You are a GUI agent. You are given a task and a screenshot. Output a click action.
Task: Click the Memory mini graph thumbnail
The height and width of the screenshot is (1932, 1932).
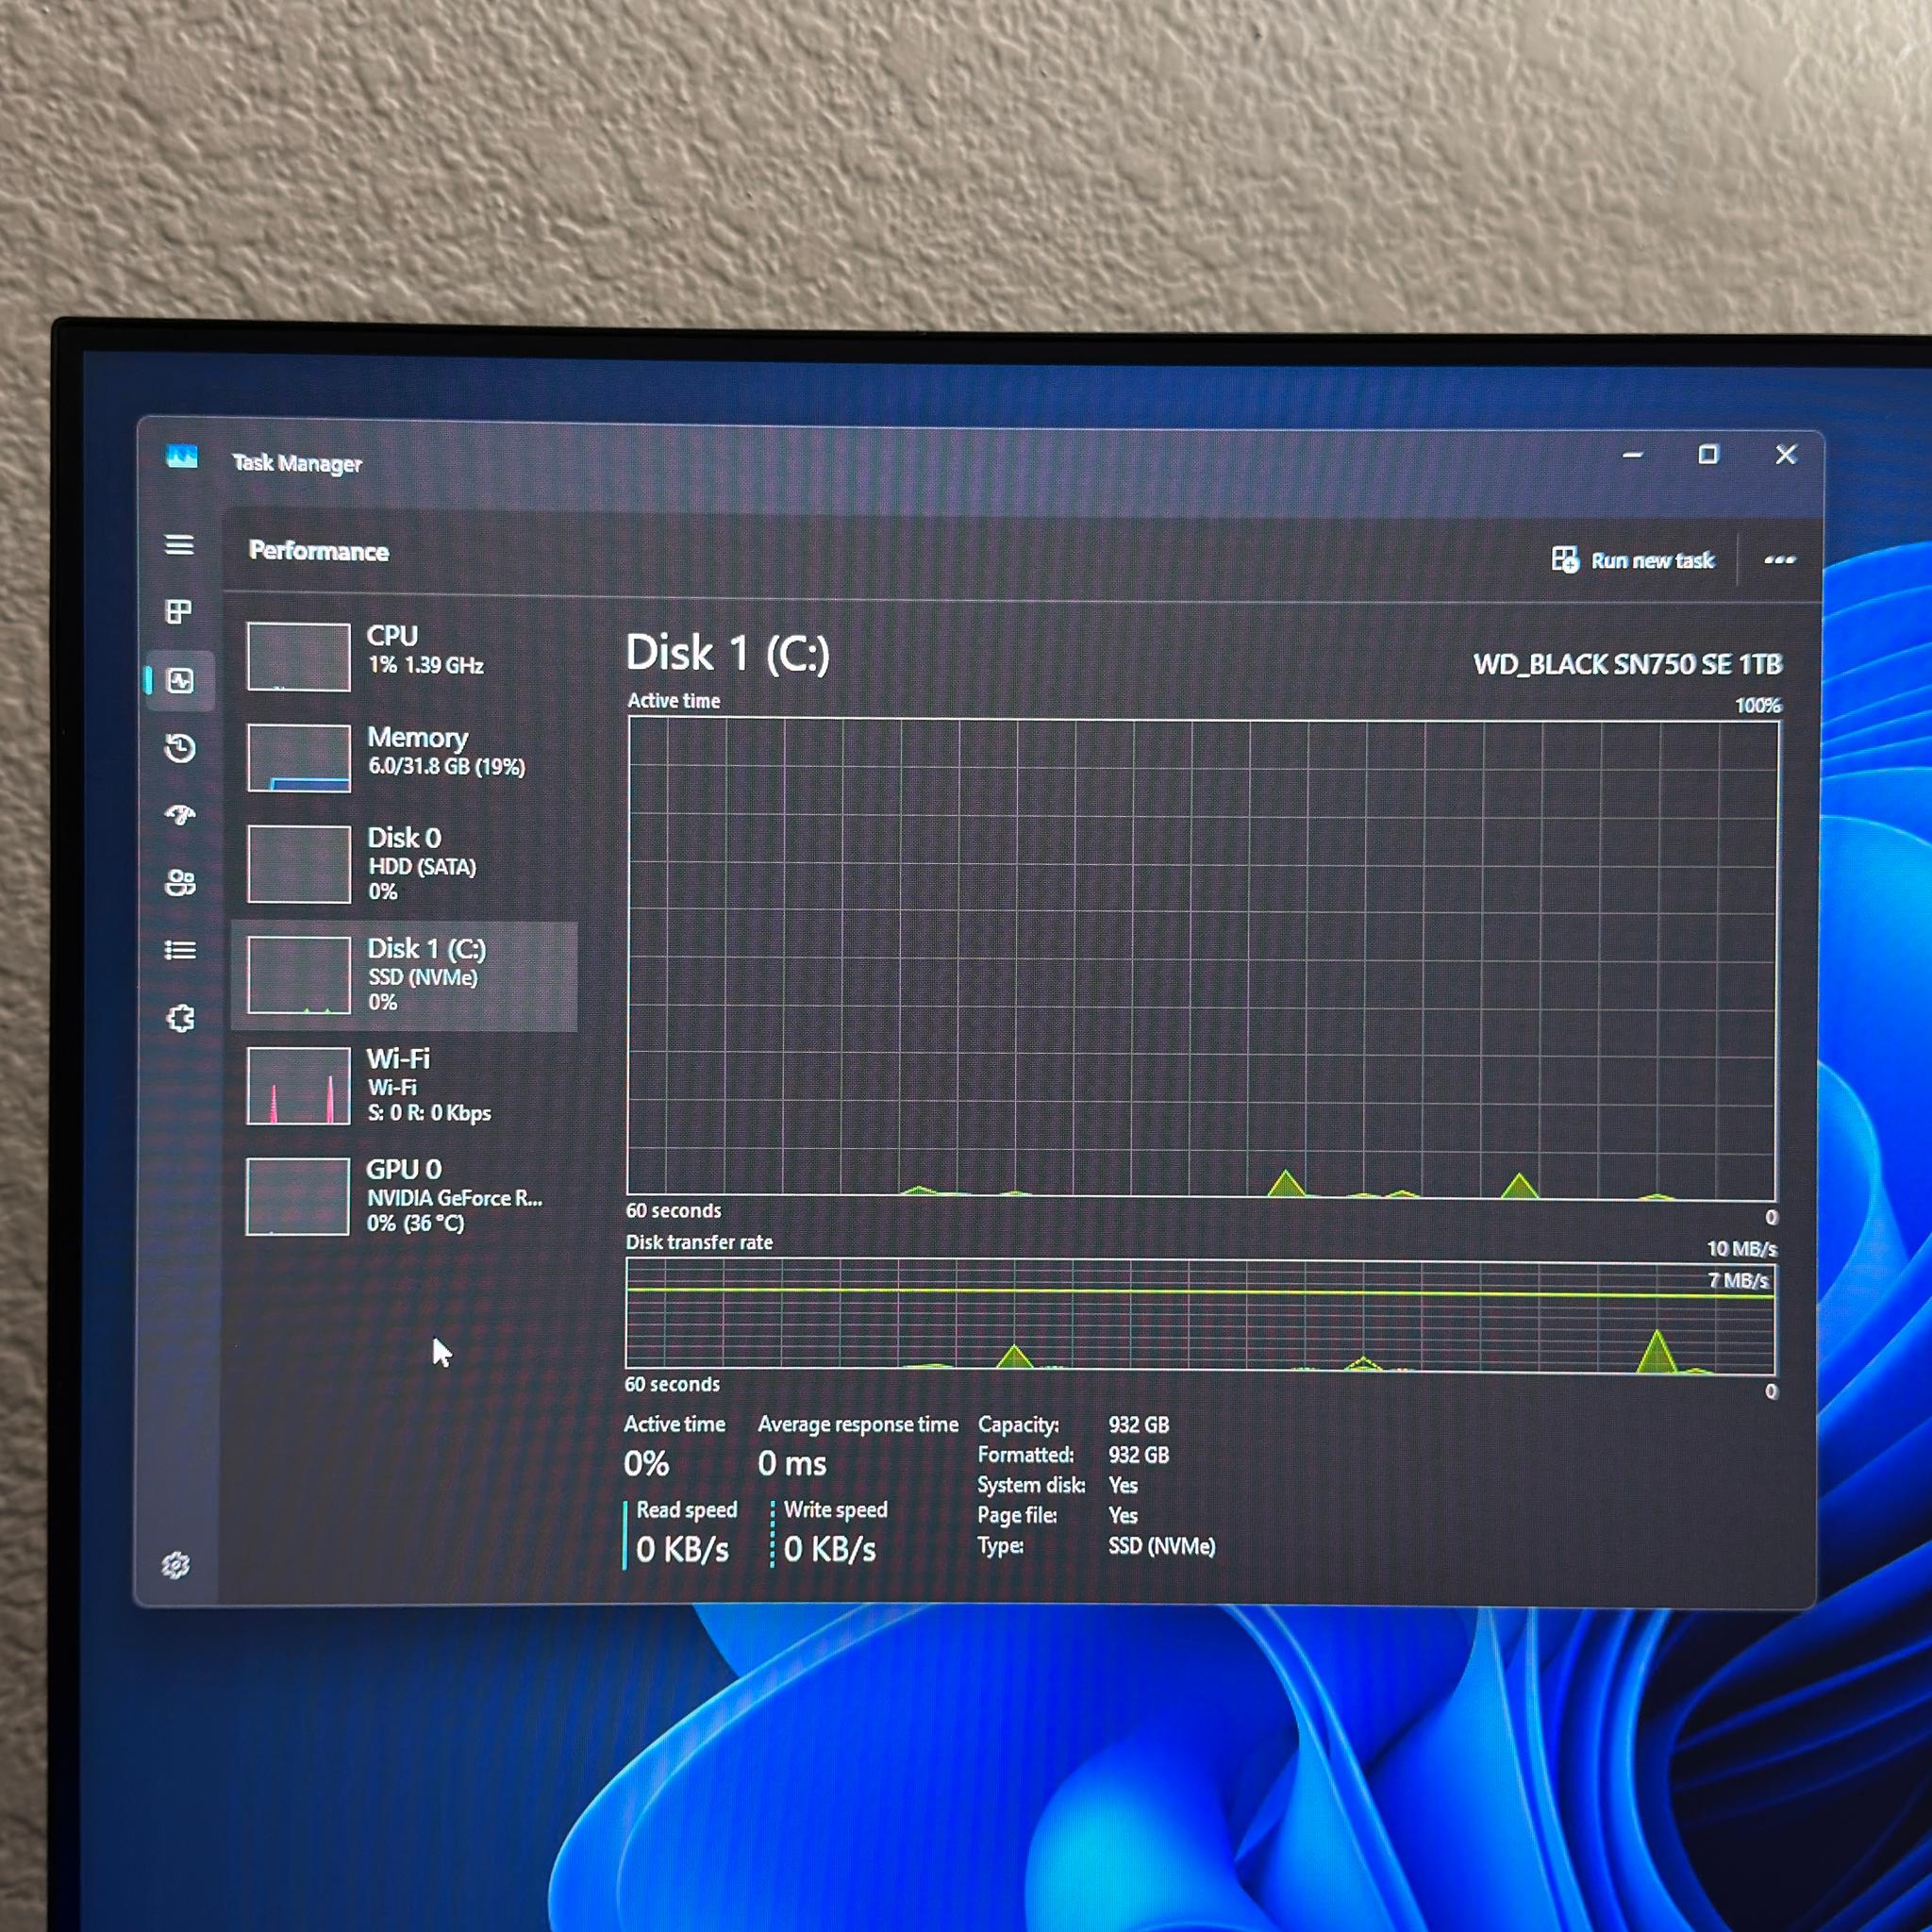(x=298, y=758)
